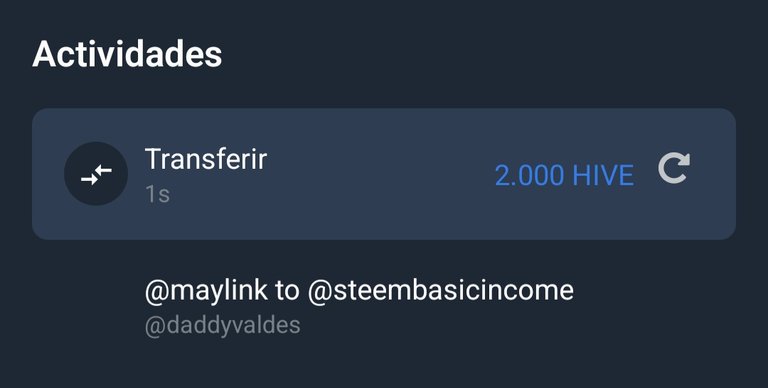768x388 pixels.
Task: Click the dark circle behind transfer arrows
Action: point(96,173)
